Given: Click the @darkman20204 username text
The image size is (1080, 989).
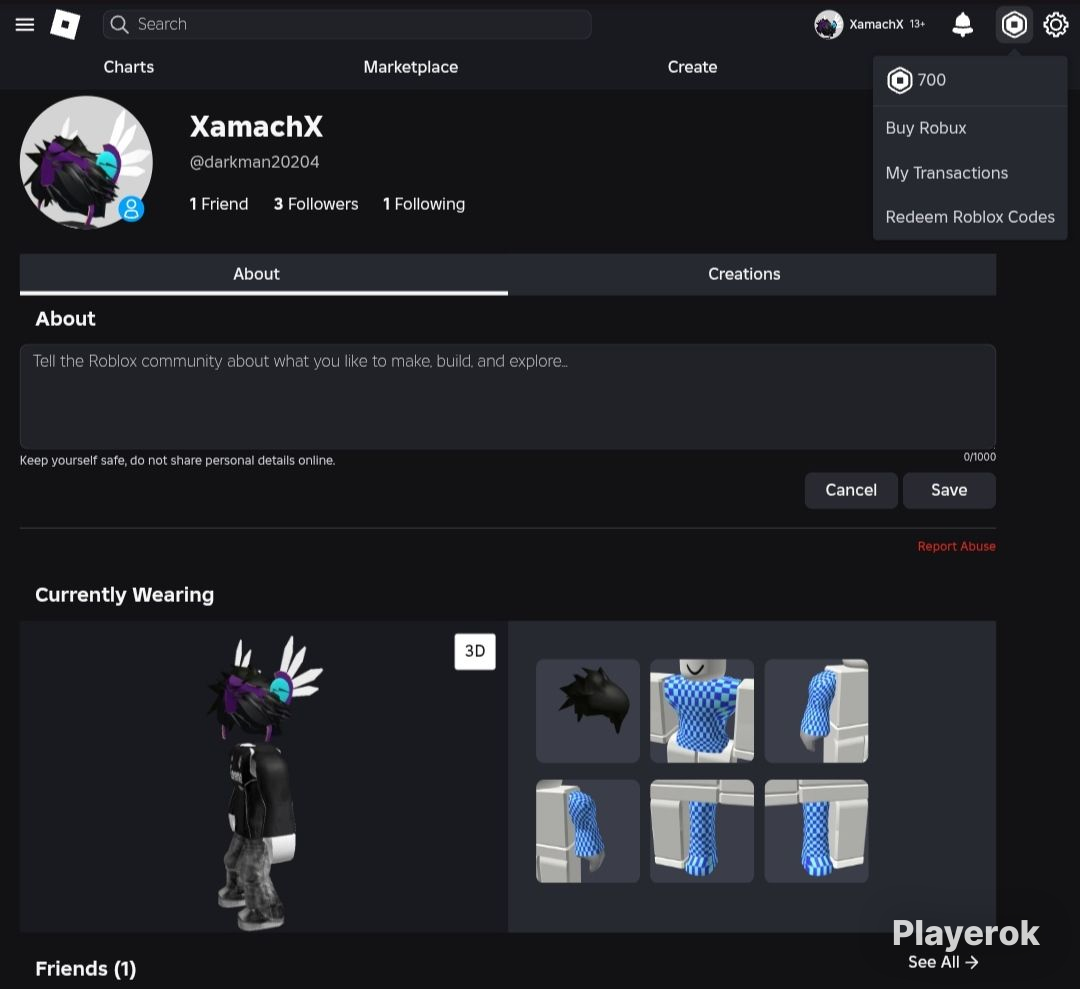Looking at the screenshot, I should coord(254,162).
